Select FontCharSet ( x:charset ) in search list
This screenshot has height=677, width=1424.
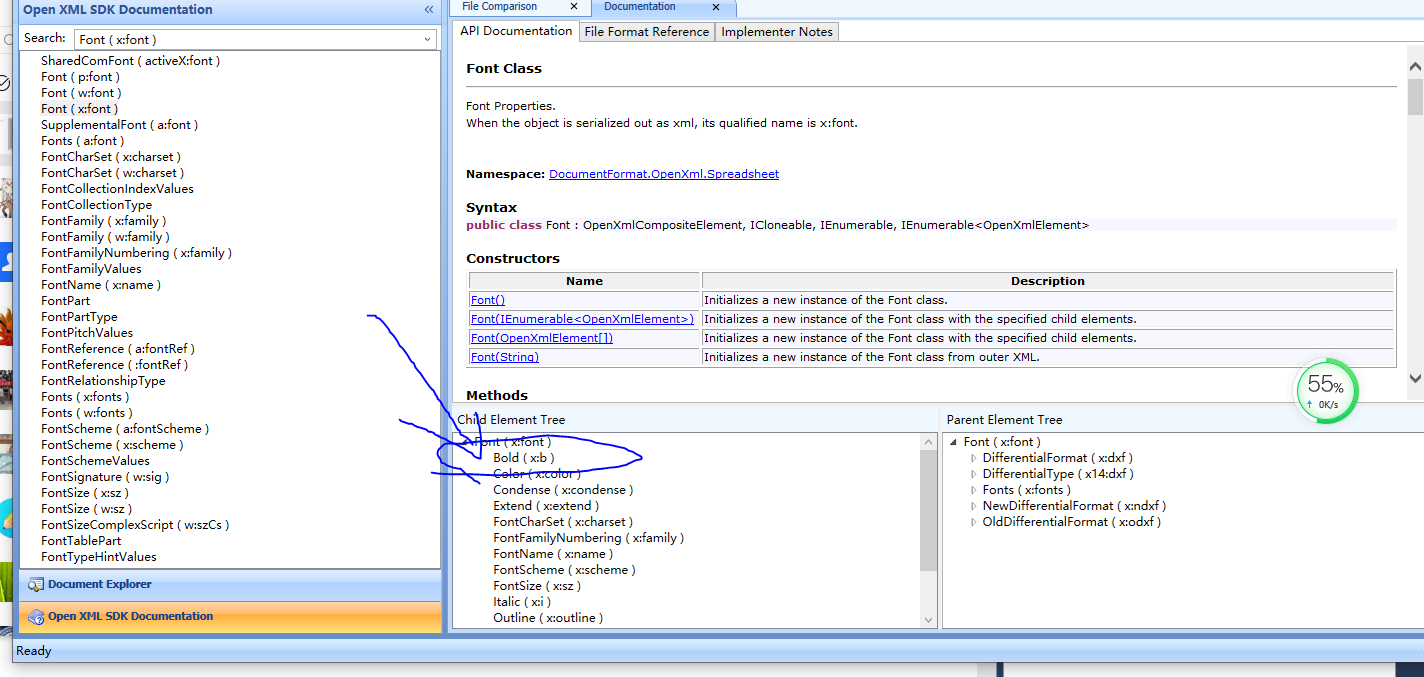[111, 157]
